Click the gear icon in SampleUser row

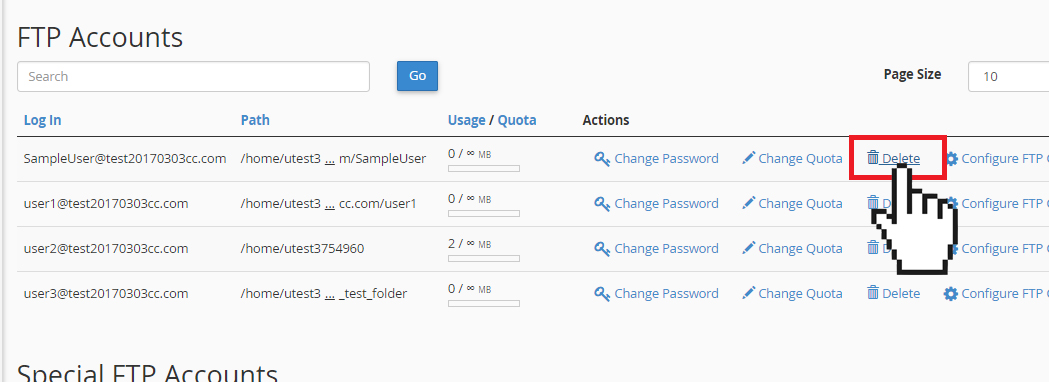click(x=951, y=159)
